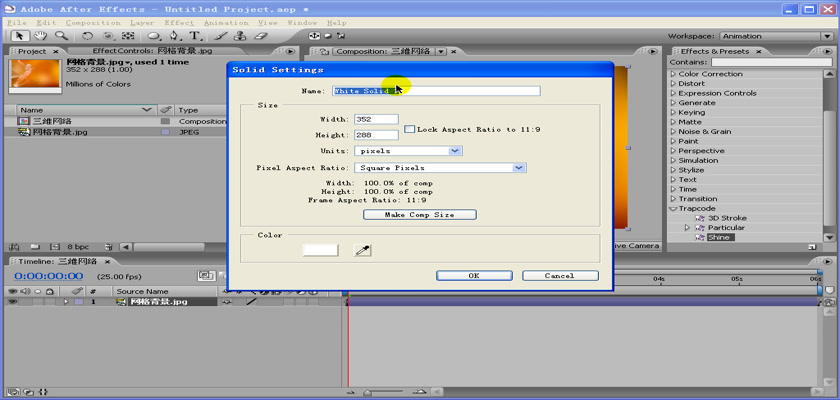This screenshot has height=400, width=840.
Task: Click the binoculars Find icon in Project panel
Action: (14, 247)
